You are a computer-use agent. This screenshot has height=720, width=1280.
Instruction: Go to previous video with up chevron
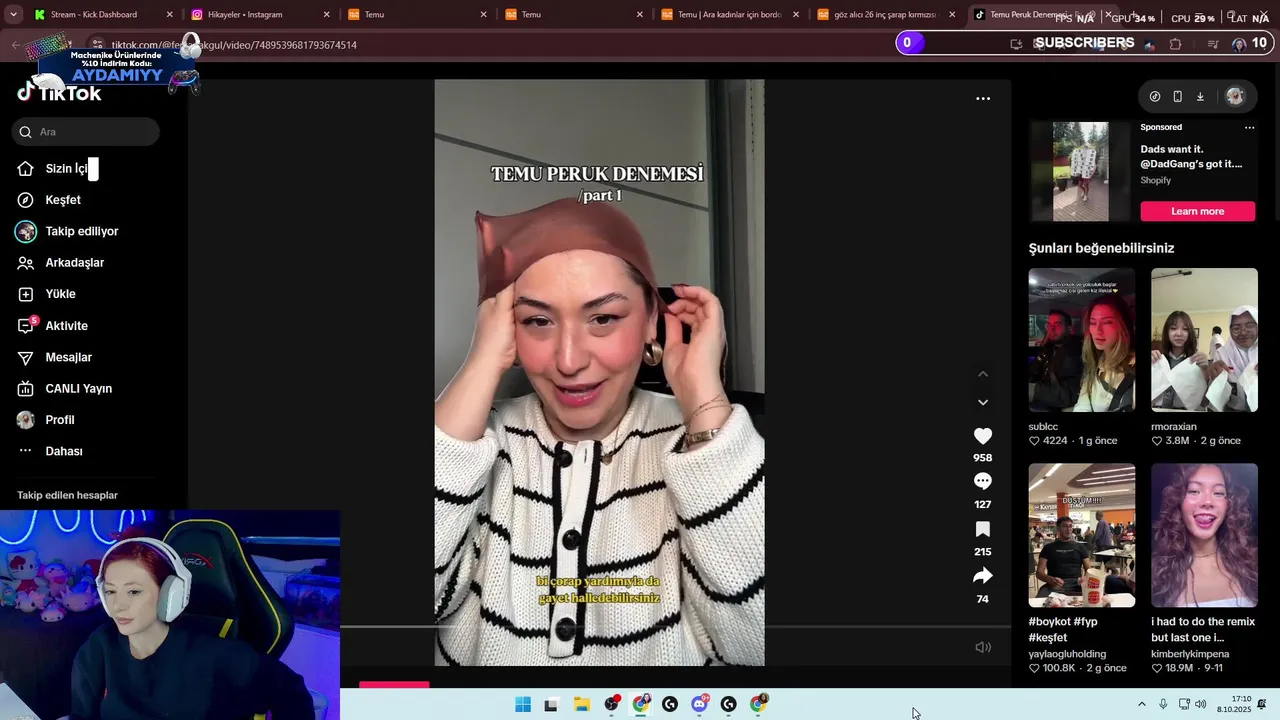(x=983, y=374)
